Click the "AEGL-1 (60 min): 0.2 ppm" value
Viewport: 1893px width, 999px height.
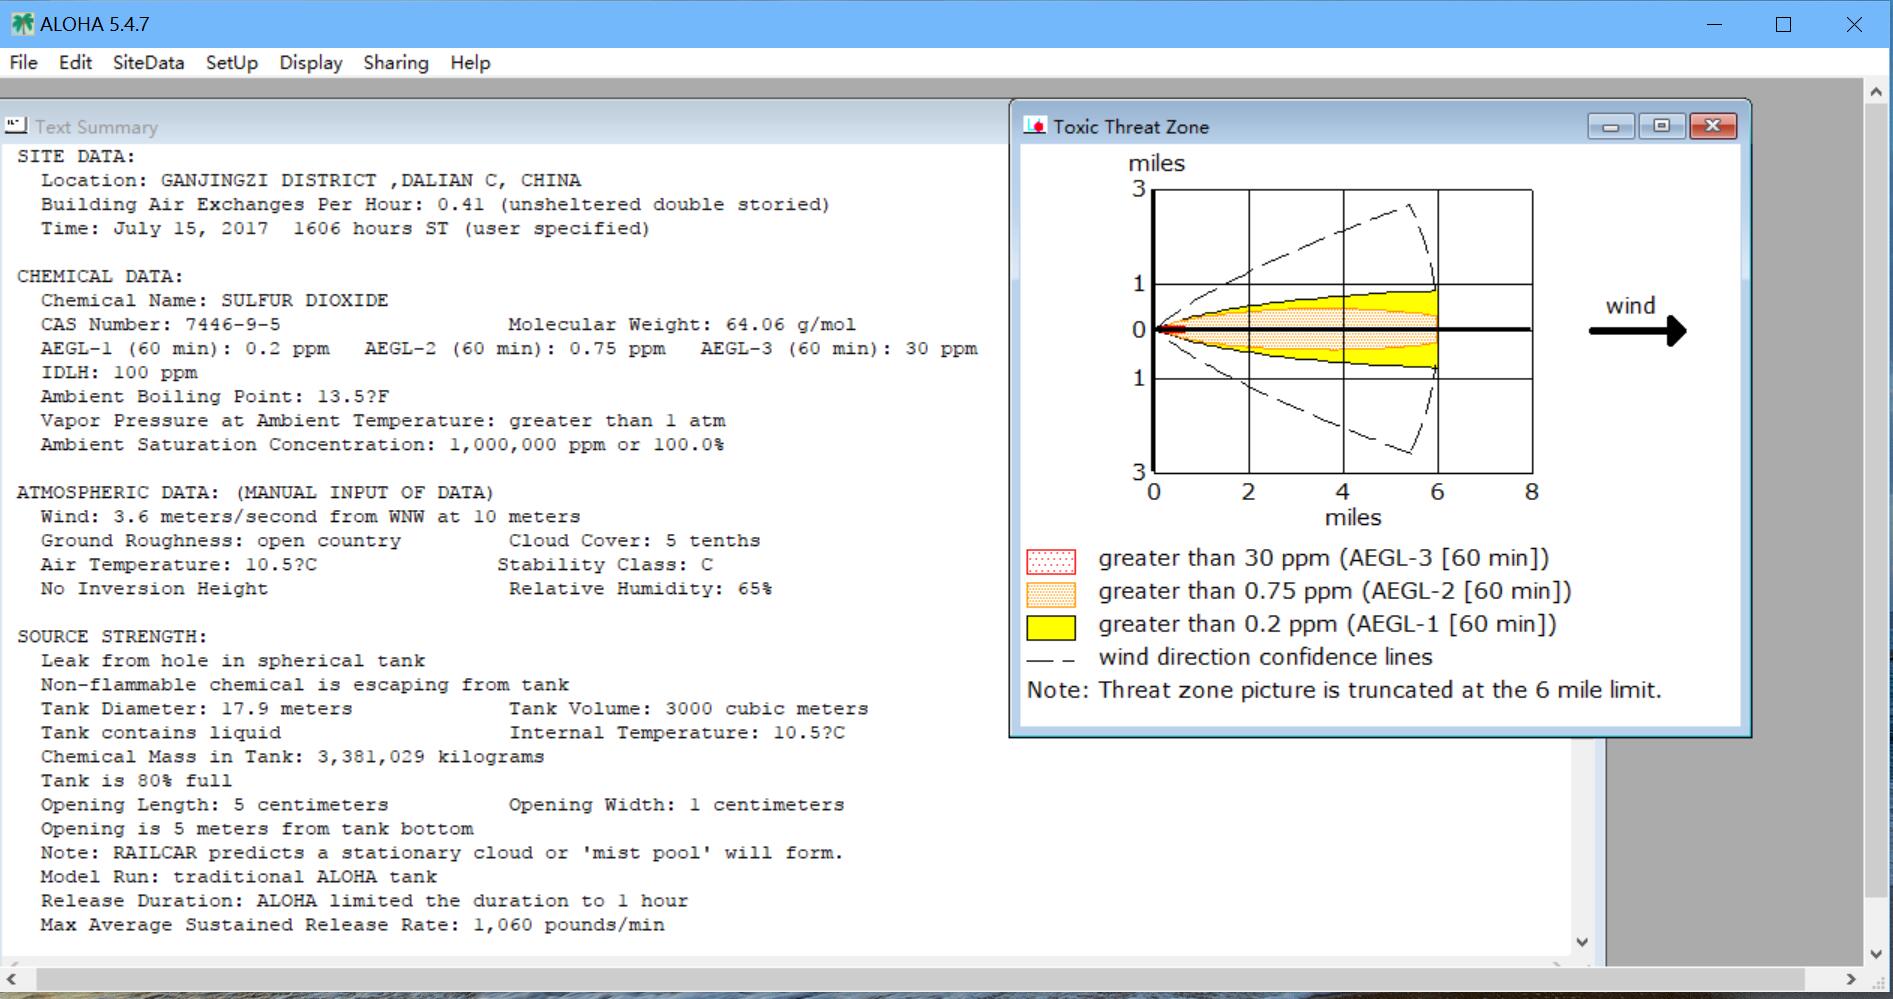pos(186,349)
